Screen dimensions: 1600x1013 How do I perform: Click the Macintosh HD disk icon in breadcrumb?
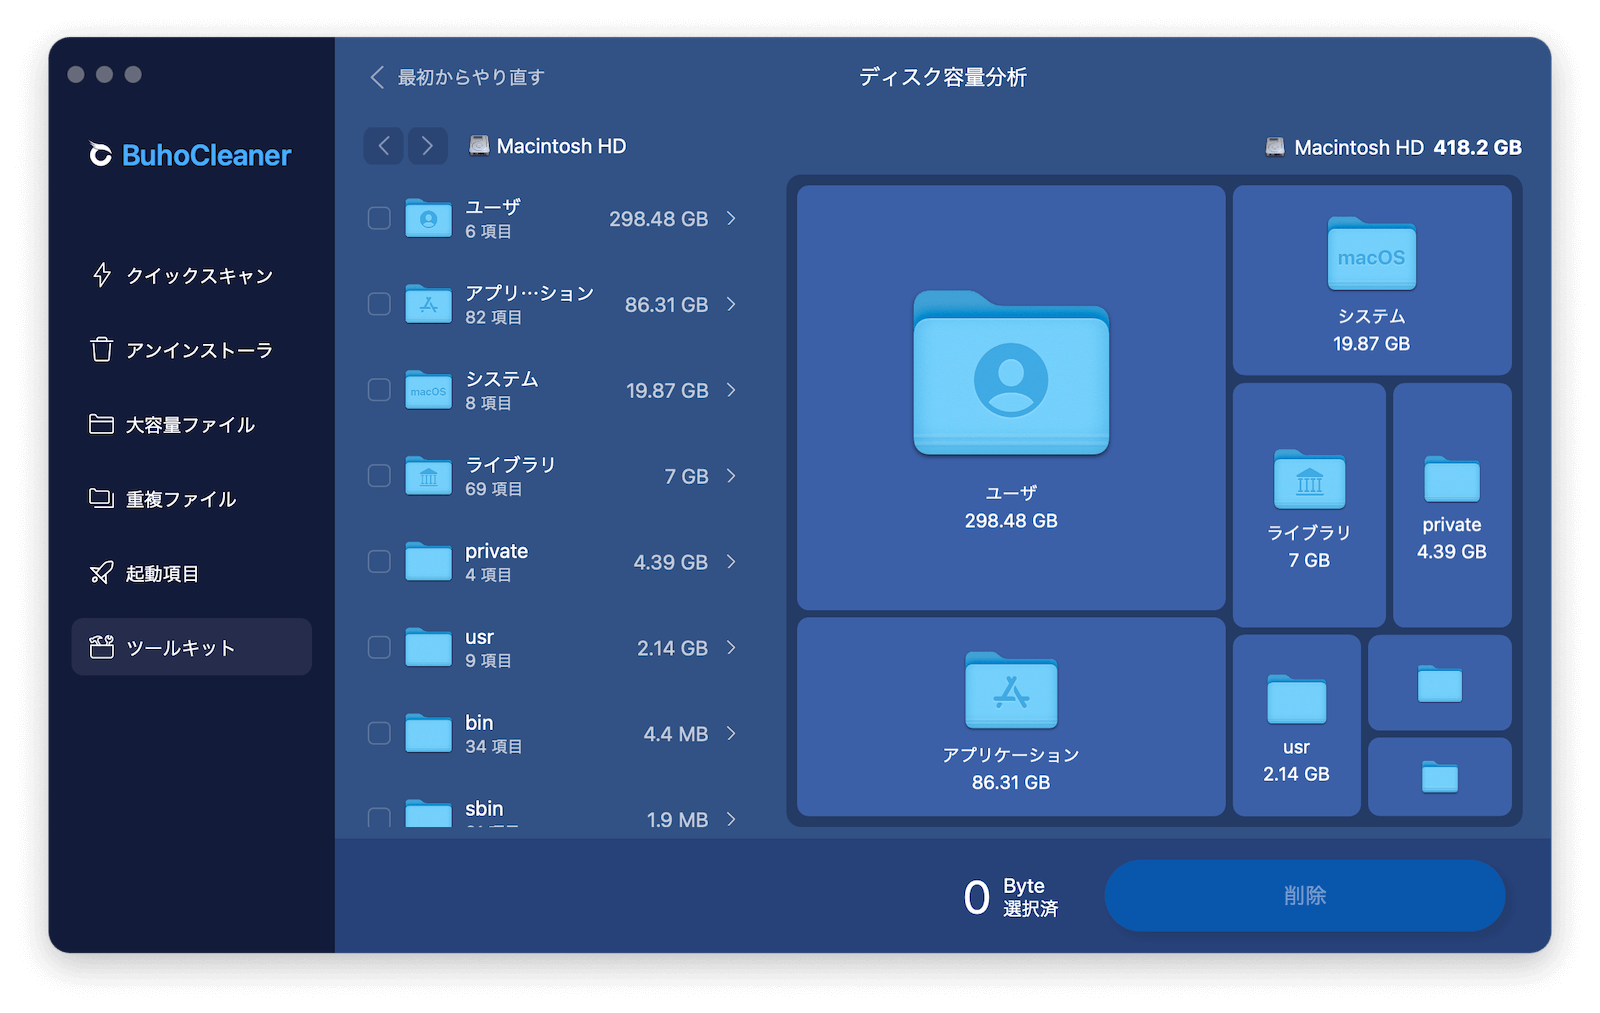(x=479, y=146)
